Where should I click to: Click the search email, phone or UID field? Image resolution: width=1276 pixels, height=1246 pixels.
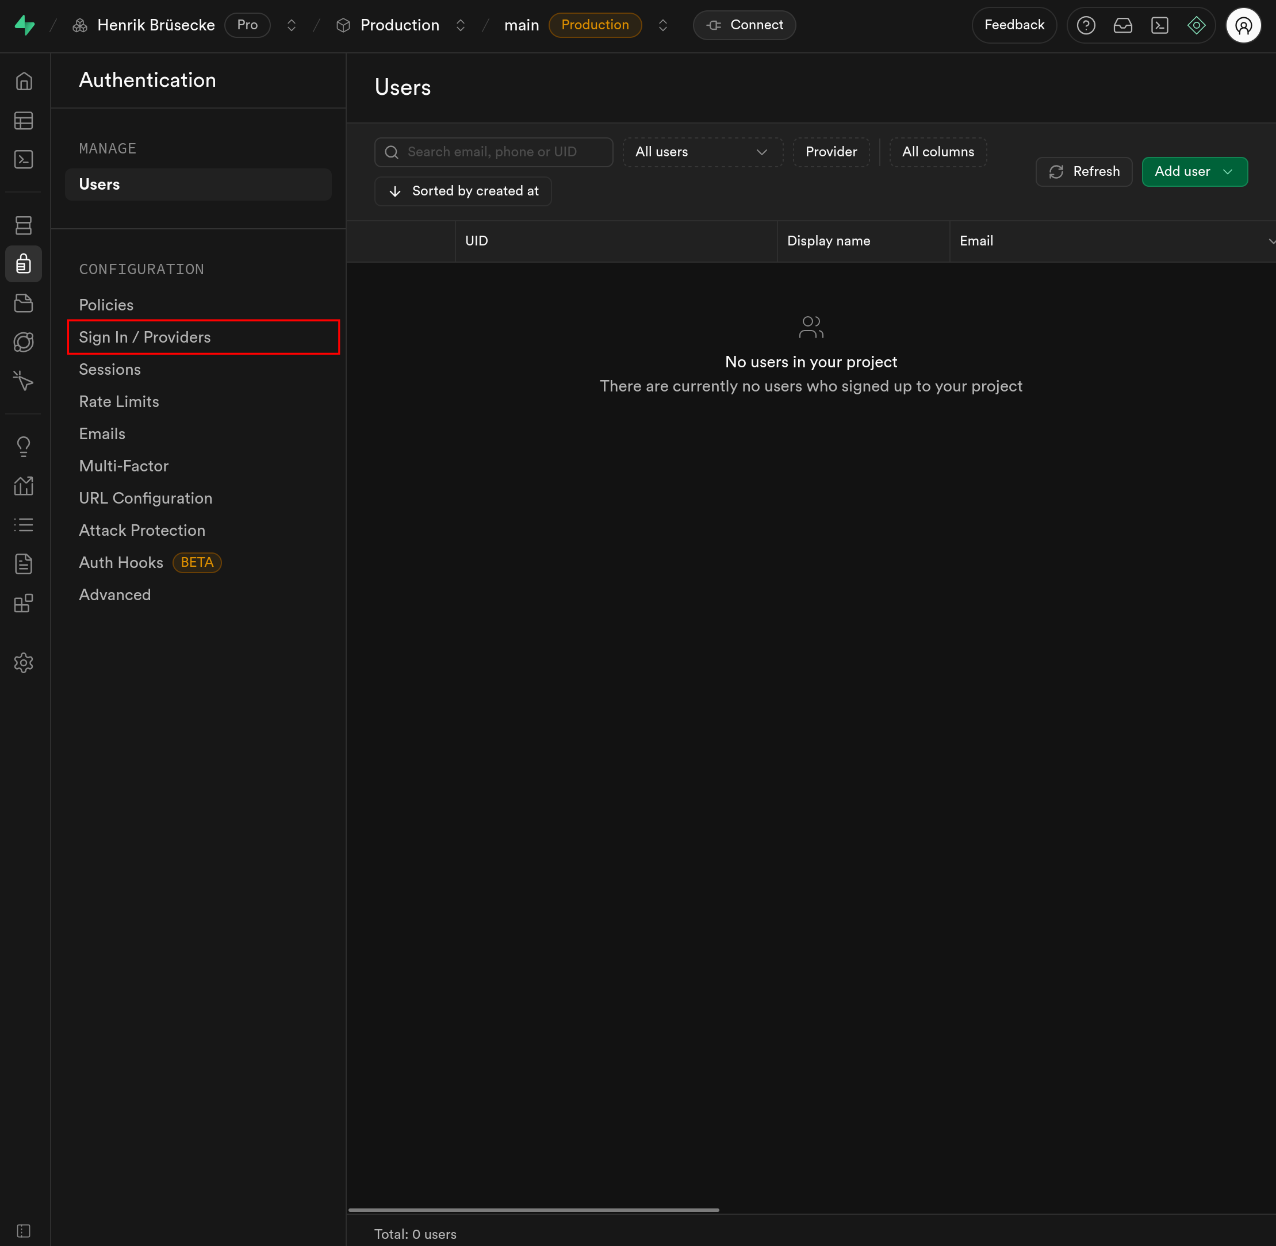(x=493, y=152)
